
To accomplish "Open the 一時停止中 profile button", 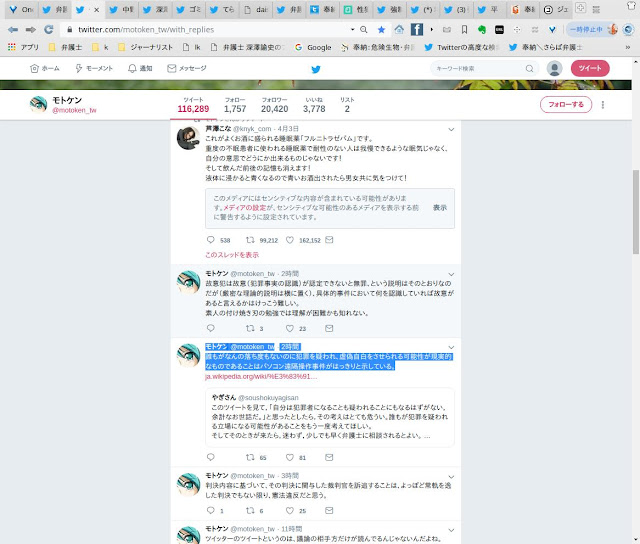I will (591, 29).
